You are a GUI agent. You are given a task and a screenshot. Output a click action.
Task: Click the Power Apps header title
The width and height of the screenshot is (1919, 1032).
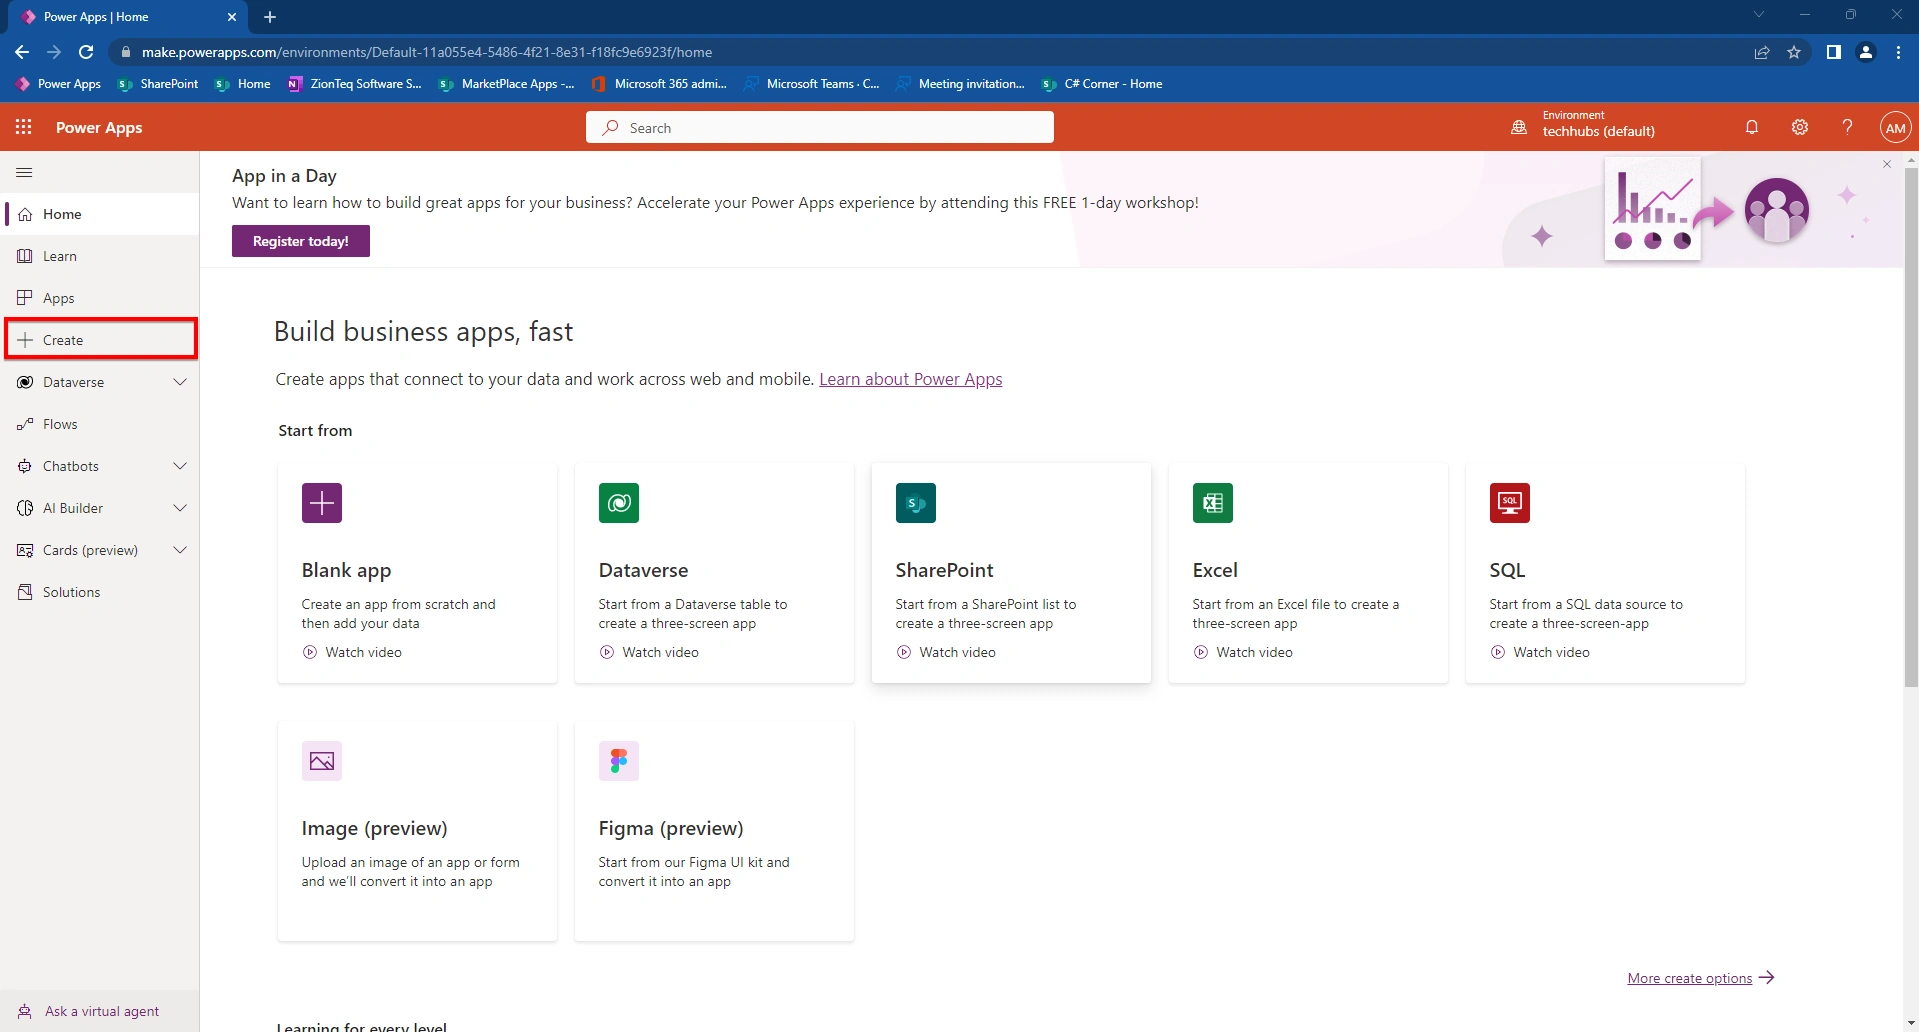coord(99,127)
